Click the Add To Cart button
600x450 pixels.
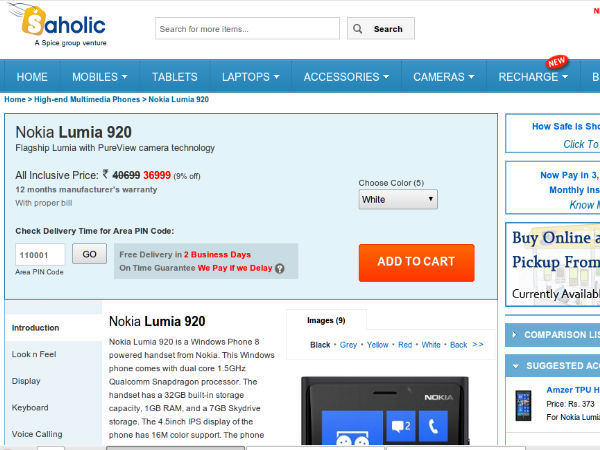[x=416, y=262]
